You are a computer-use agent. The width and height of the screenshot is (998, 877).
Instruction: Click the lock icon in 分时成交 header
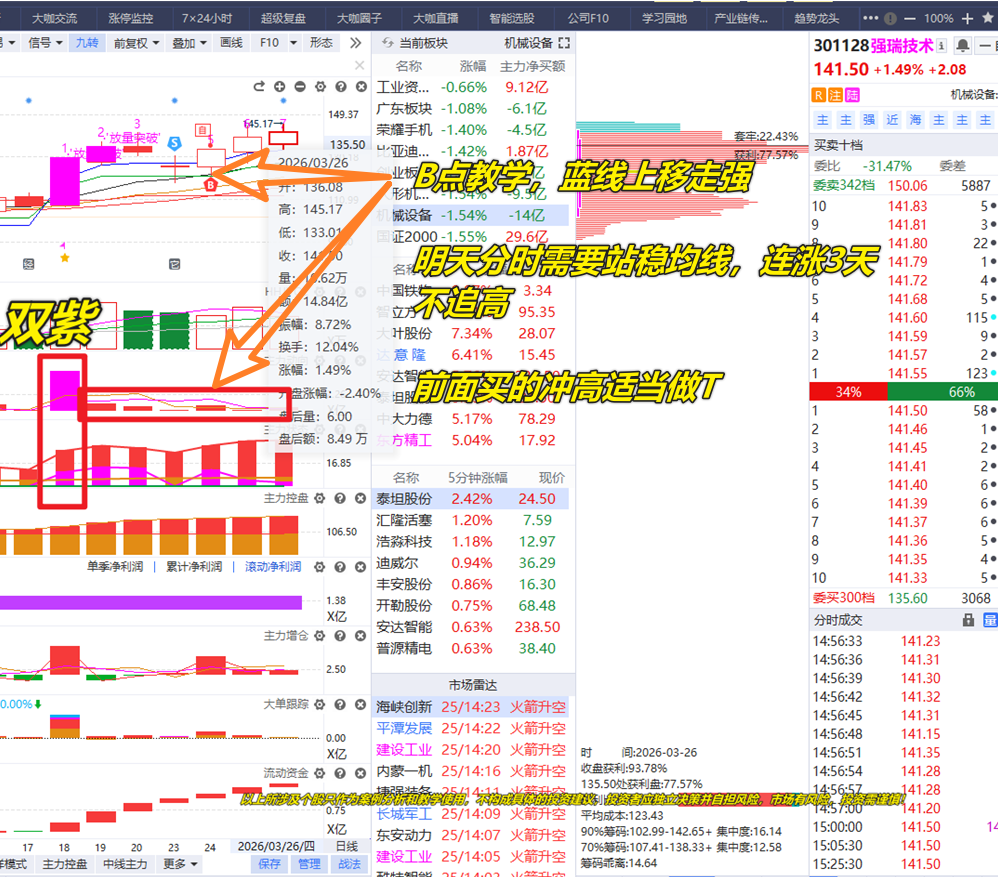click(968, 620)
